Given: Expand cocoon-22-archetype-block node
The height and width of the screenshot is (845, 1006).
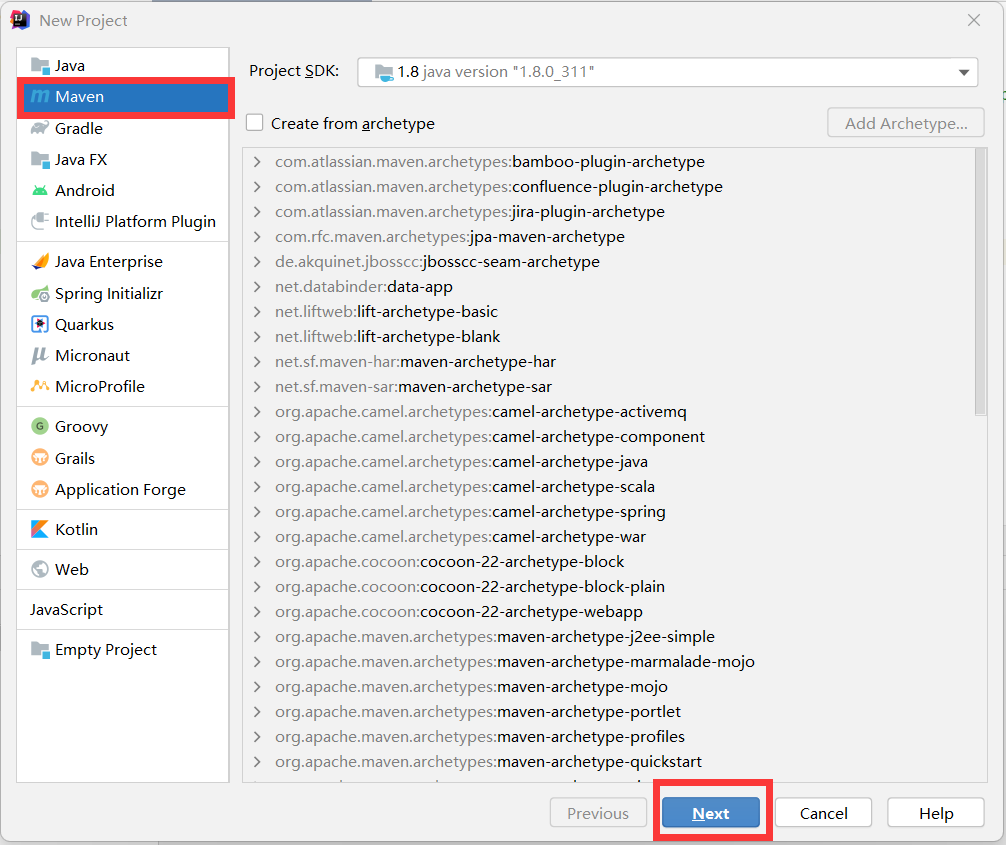Looking at the screenshot, I should [257, 562].
